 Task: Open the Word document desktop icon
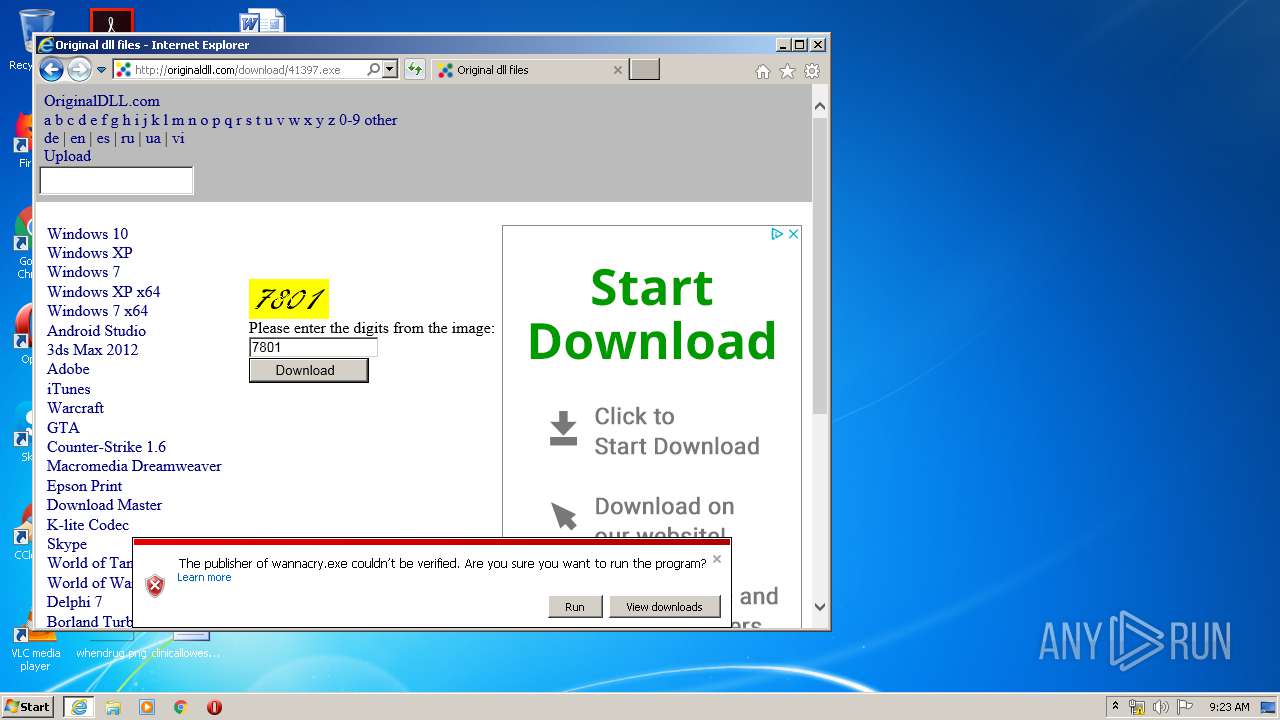[262, 22]
